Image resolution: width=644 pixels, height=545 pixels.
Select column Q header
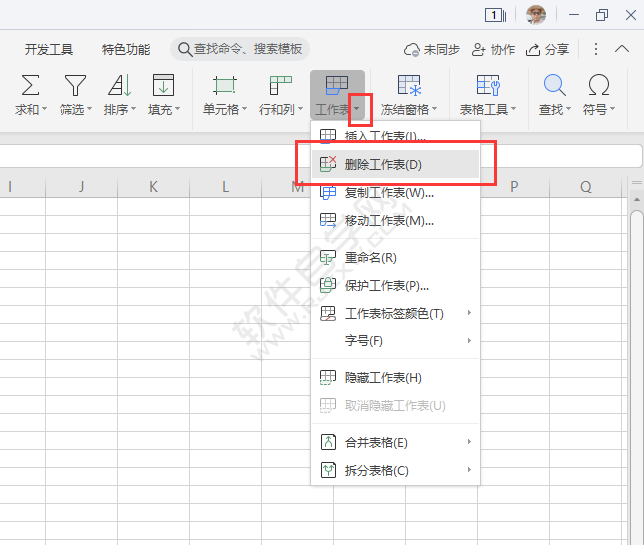point(586,187)
